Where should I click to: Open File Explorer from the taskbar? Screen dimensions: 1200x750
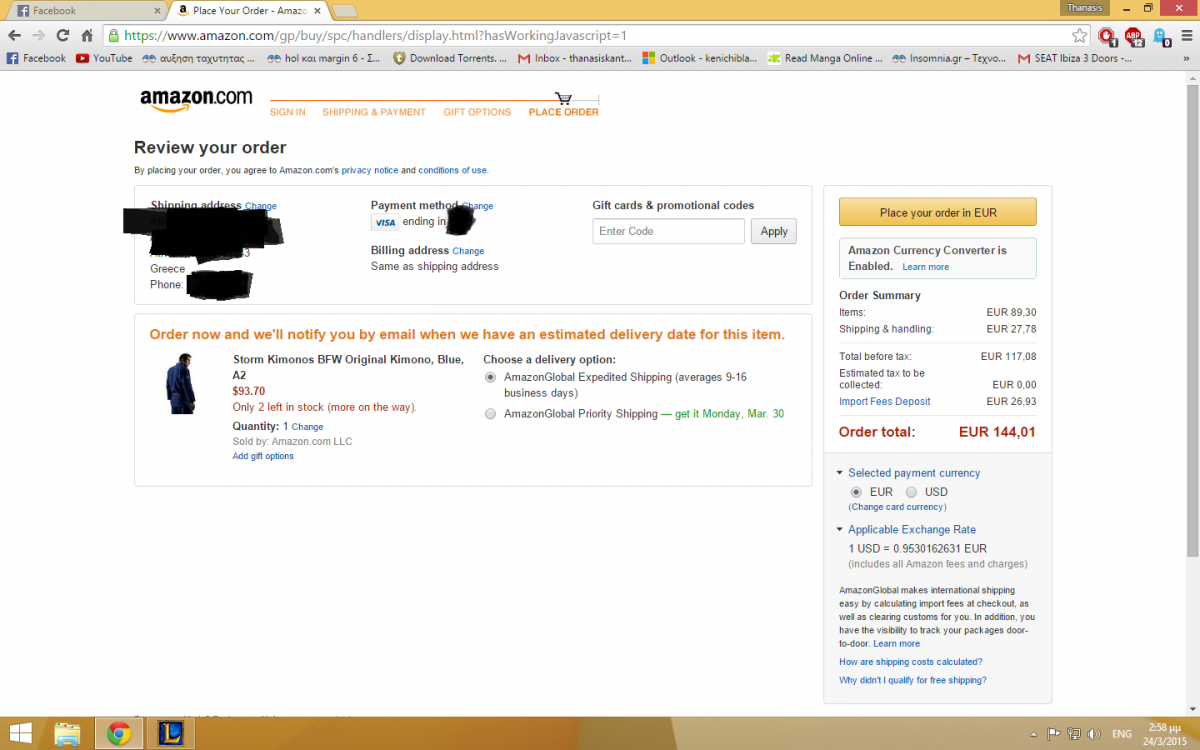67,734
